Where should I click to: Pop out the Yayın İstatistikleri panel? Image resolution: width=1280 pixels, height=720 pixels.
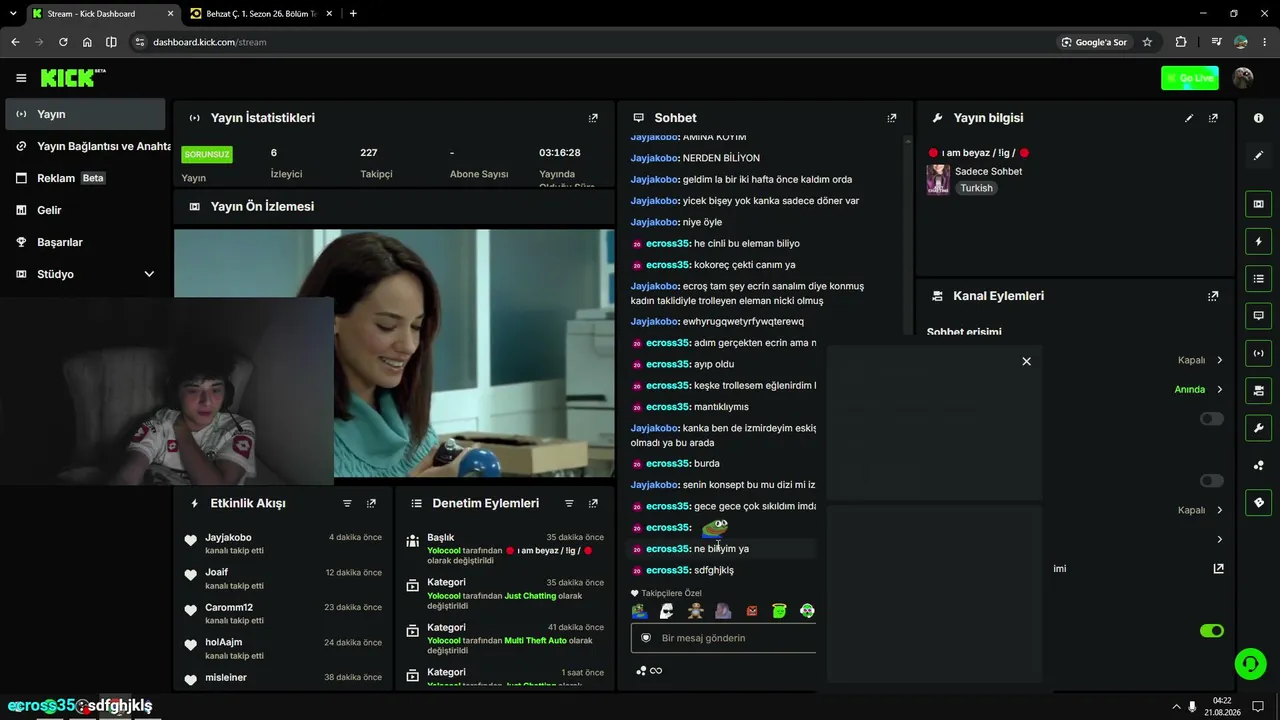[x=593, y=118]
